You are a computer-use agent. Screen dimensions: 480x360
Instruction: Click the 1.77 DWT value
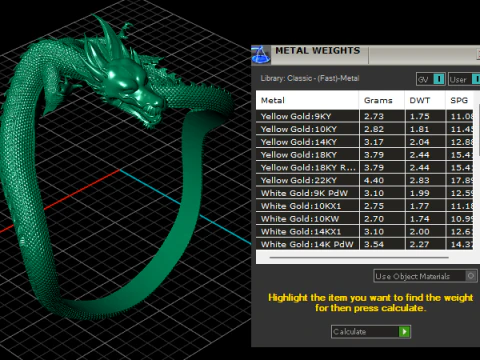(419, 206)
